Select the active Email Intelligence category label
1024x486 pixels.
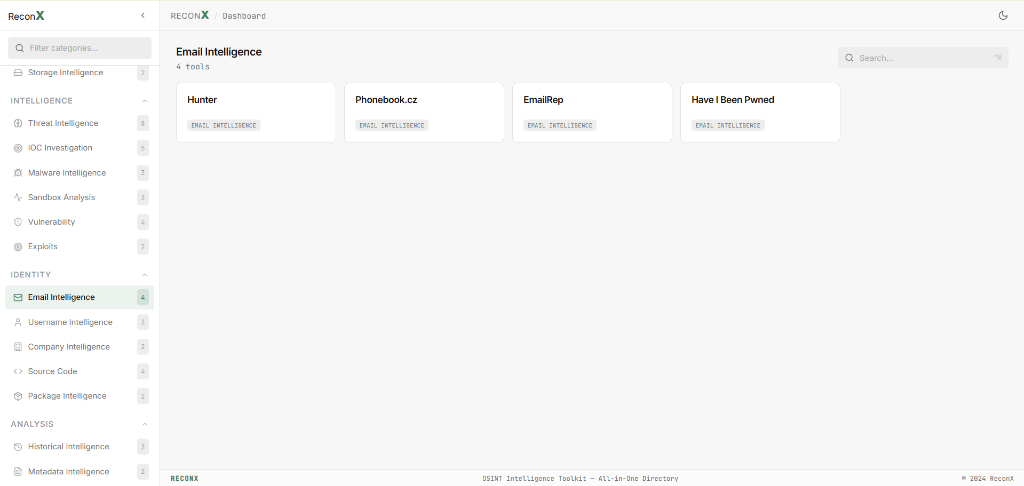(x=61, y=297)
